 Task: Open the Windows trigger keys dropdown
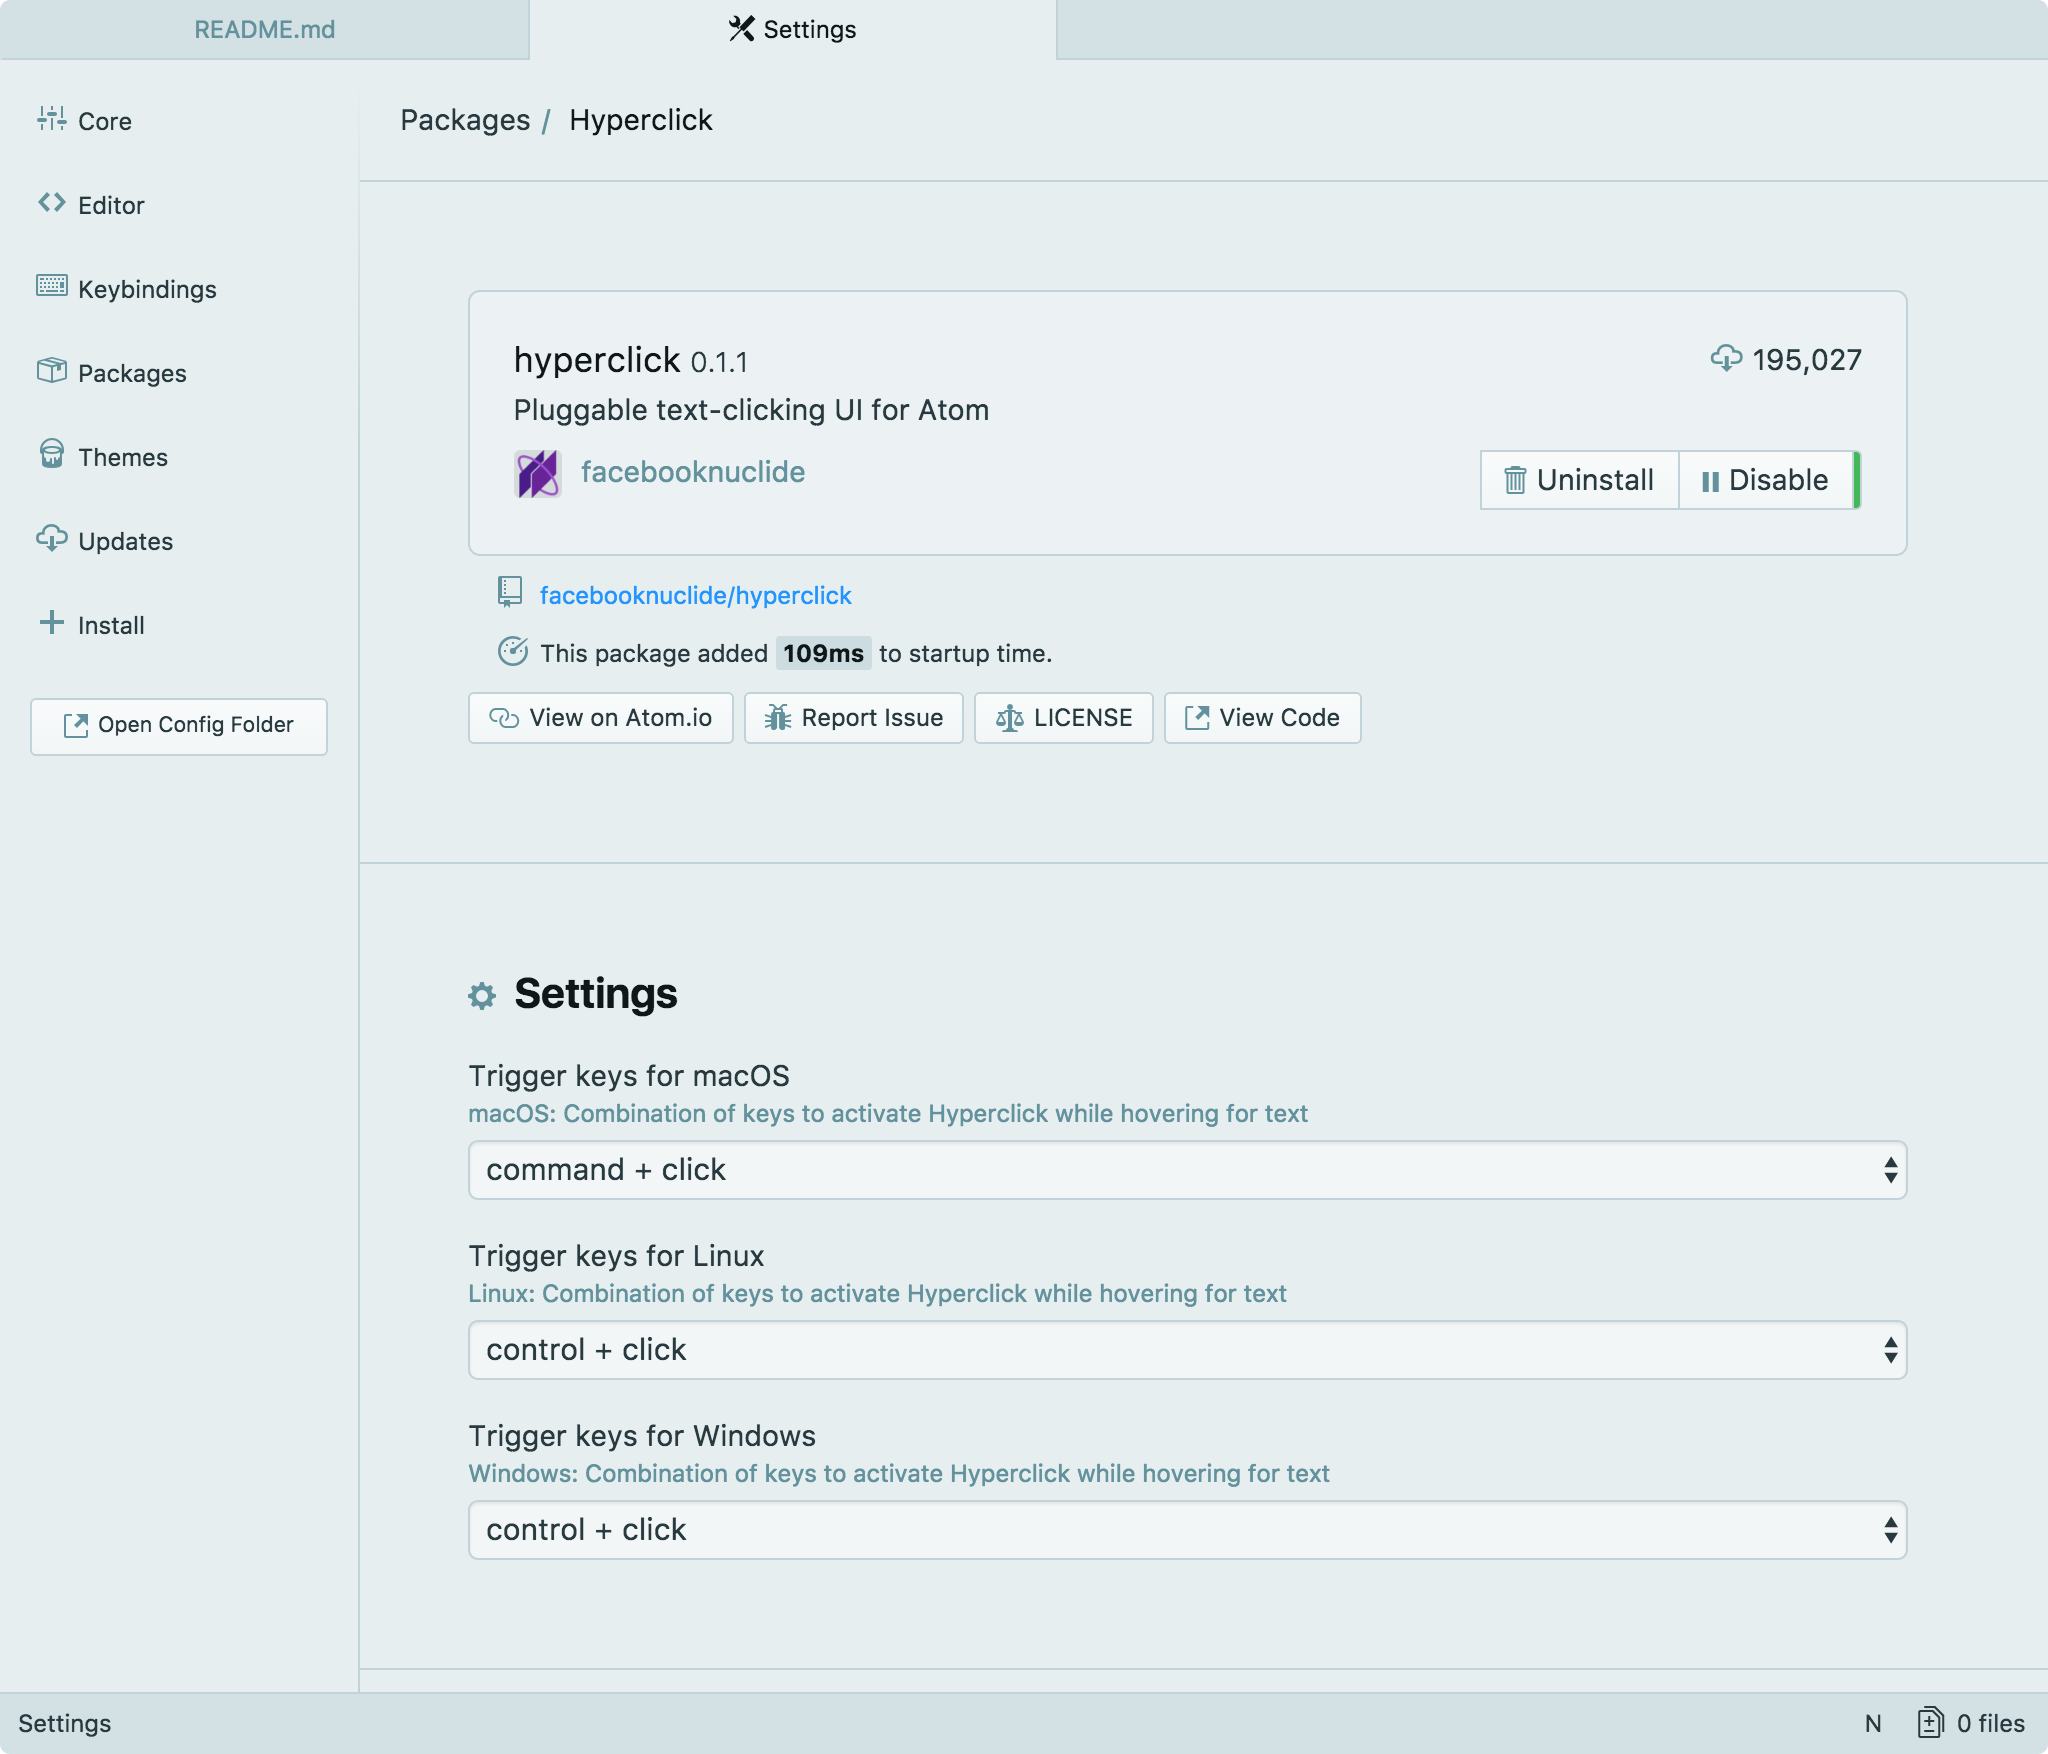1186,1529
